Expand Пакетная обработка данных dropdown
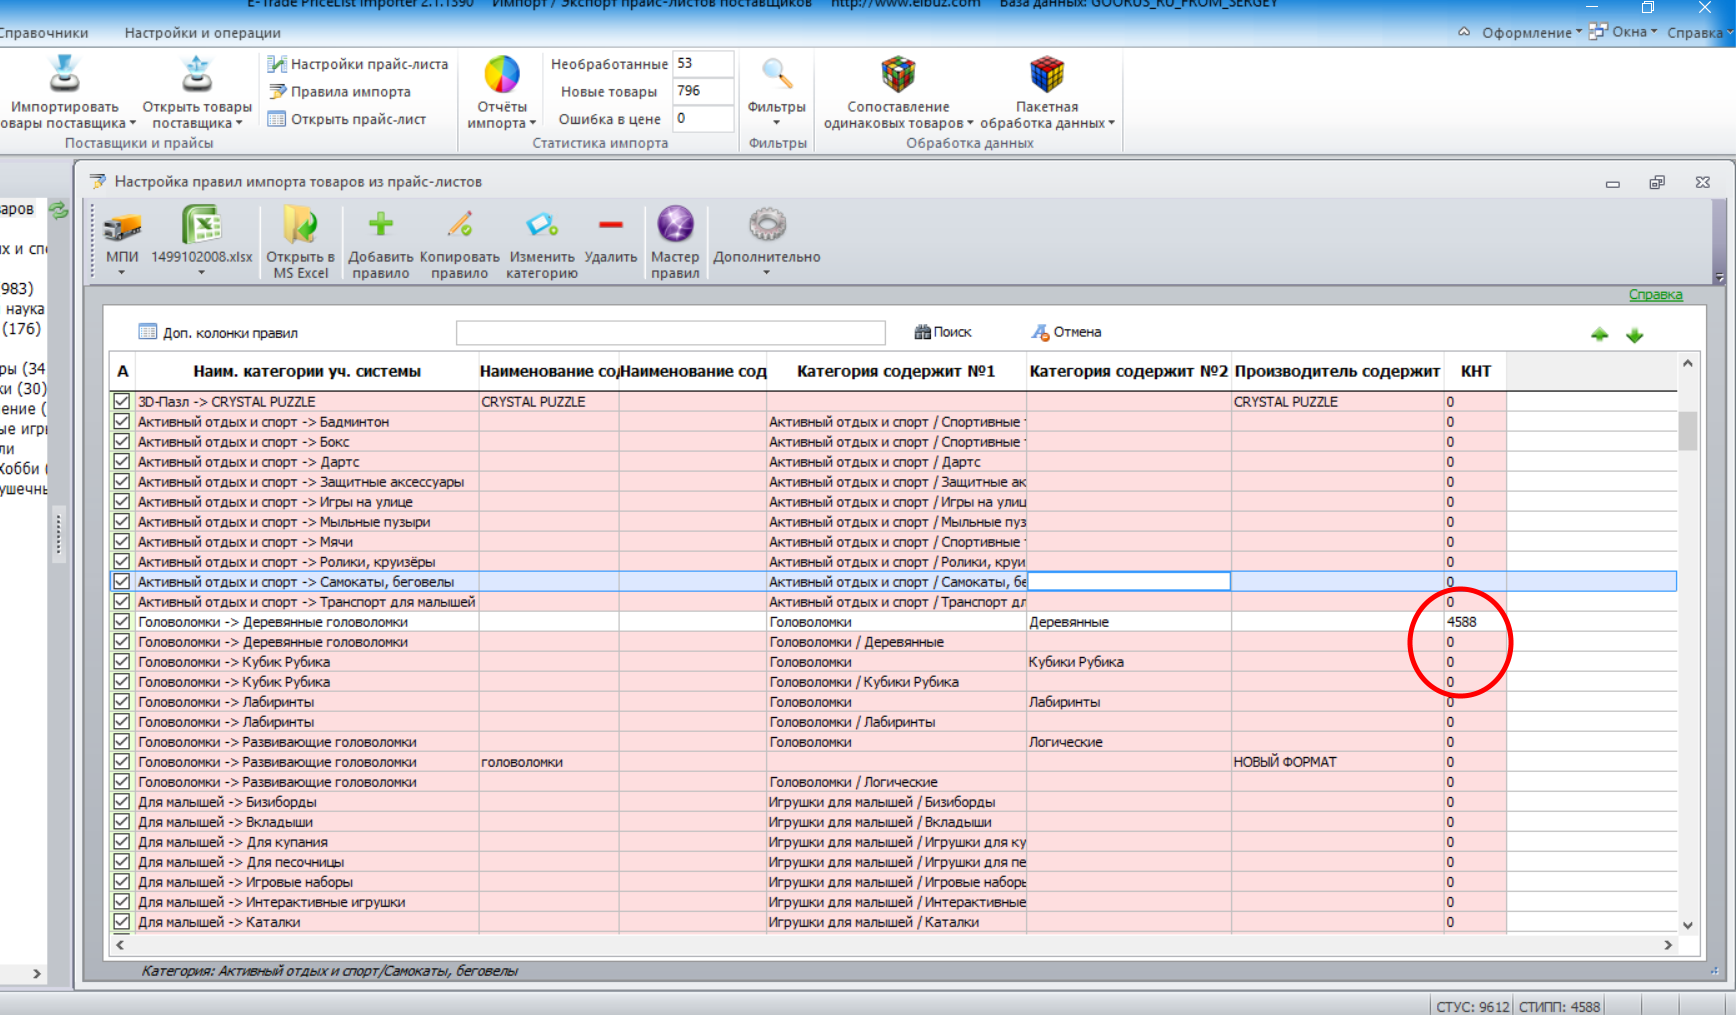Viewport: 1736px width, 1015px height. 1111,123
